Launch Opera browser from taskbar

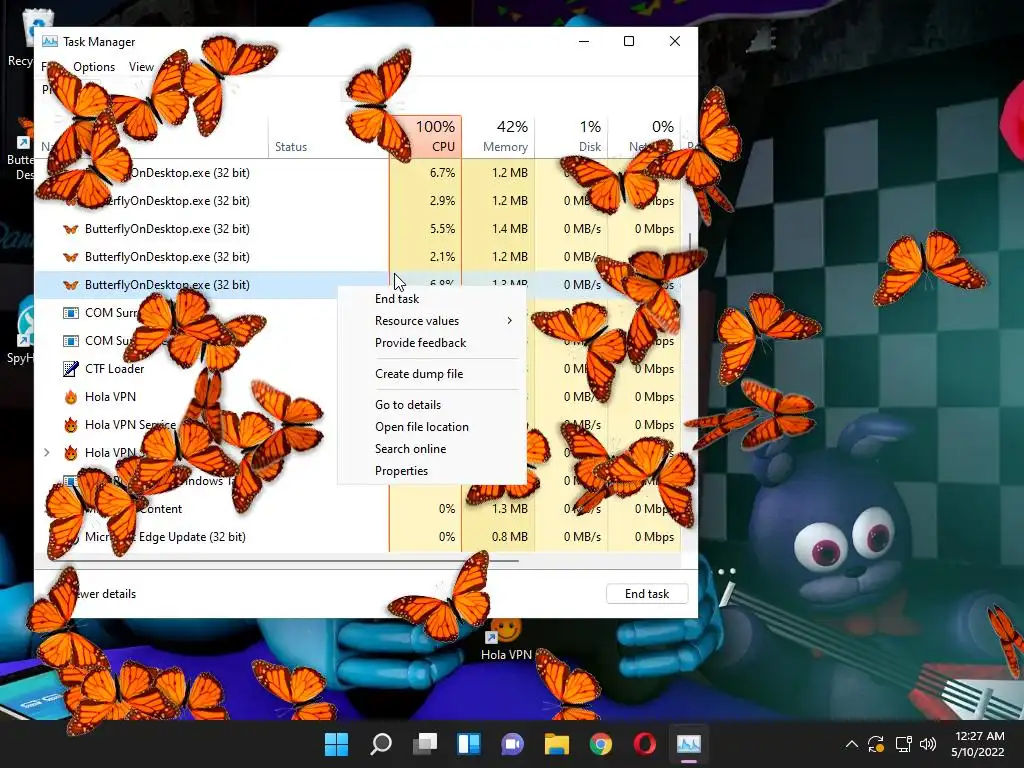click(x=645, y=744)
